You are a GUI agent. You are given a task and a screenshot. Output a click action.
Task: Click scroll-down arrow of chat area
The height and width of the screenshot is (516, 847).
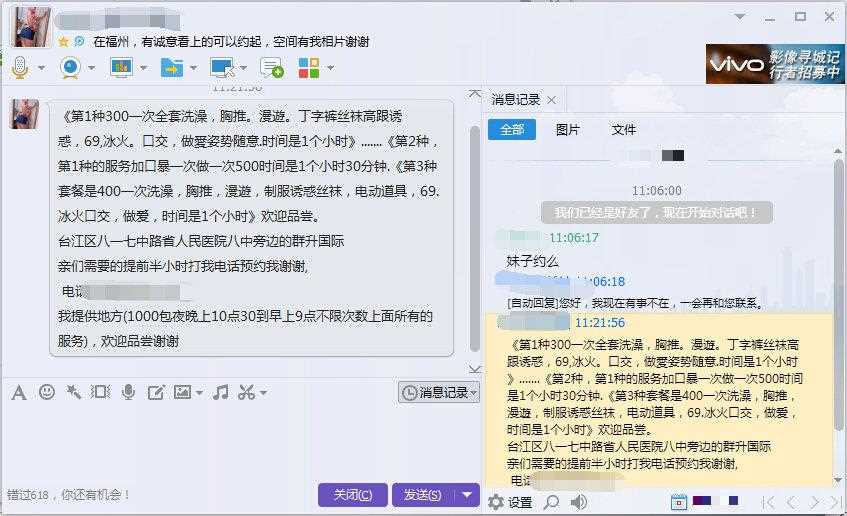coord(475,369)
